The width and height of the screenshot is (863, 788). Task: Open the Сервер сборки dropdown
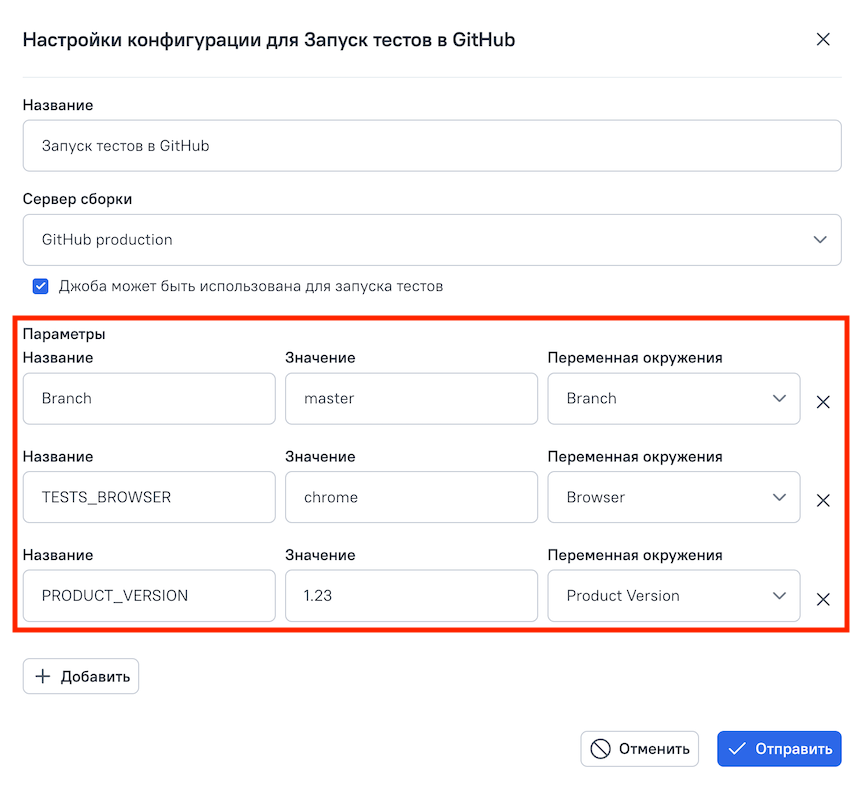click(432, 240)
